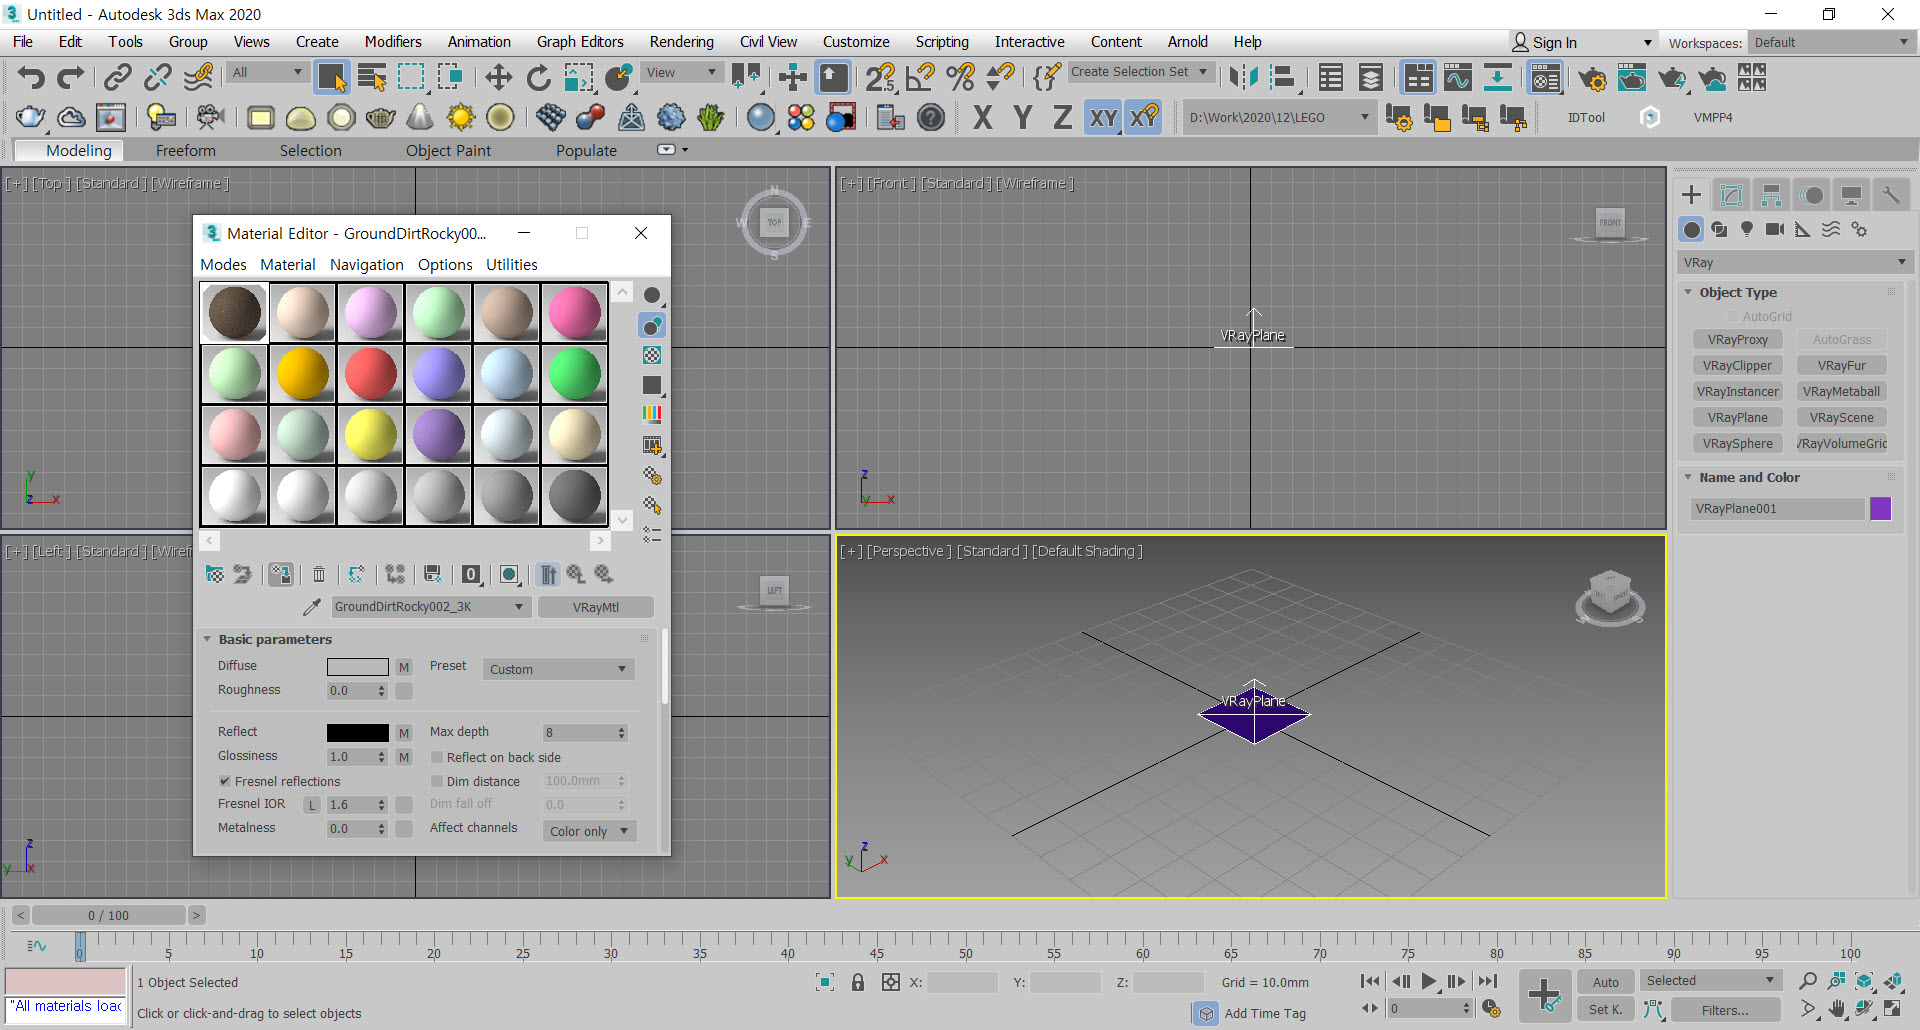Click the VRayMtl material type button
This screenshot has height=1030, width=1920.
[595, 607]
